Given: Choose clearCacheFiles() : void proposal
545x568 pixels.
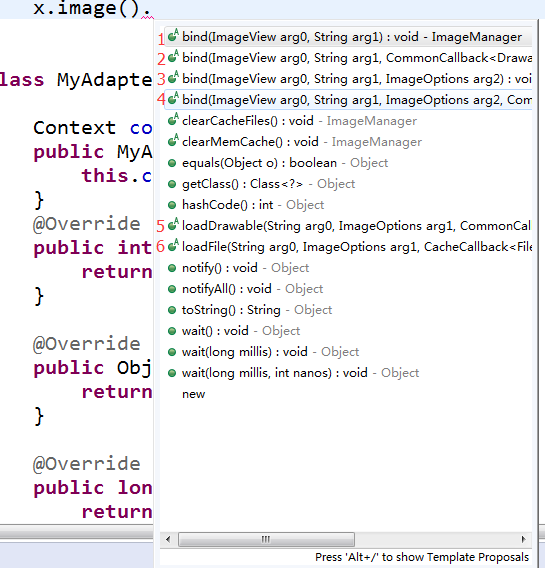Looking at the screenshot, I should coord(349,121).
